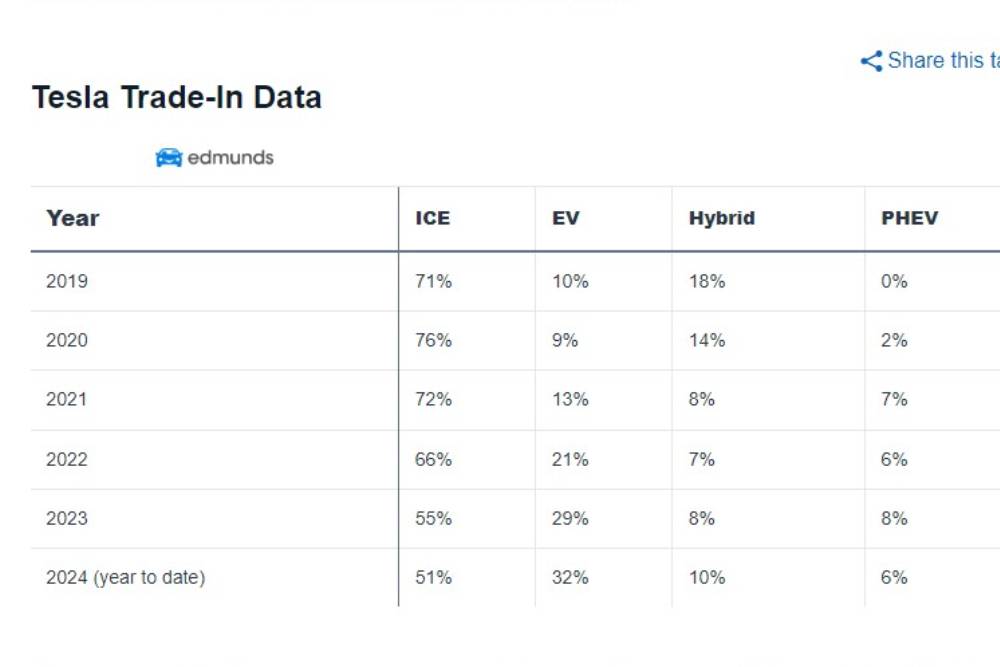Select the ICE column header

433,218
